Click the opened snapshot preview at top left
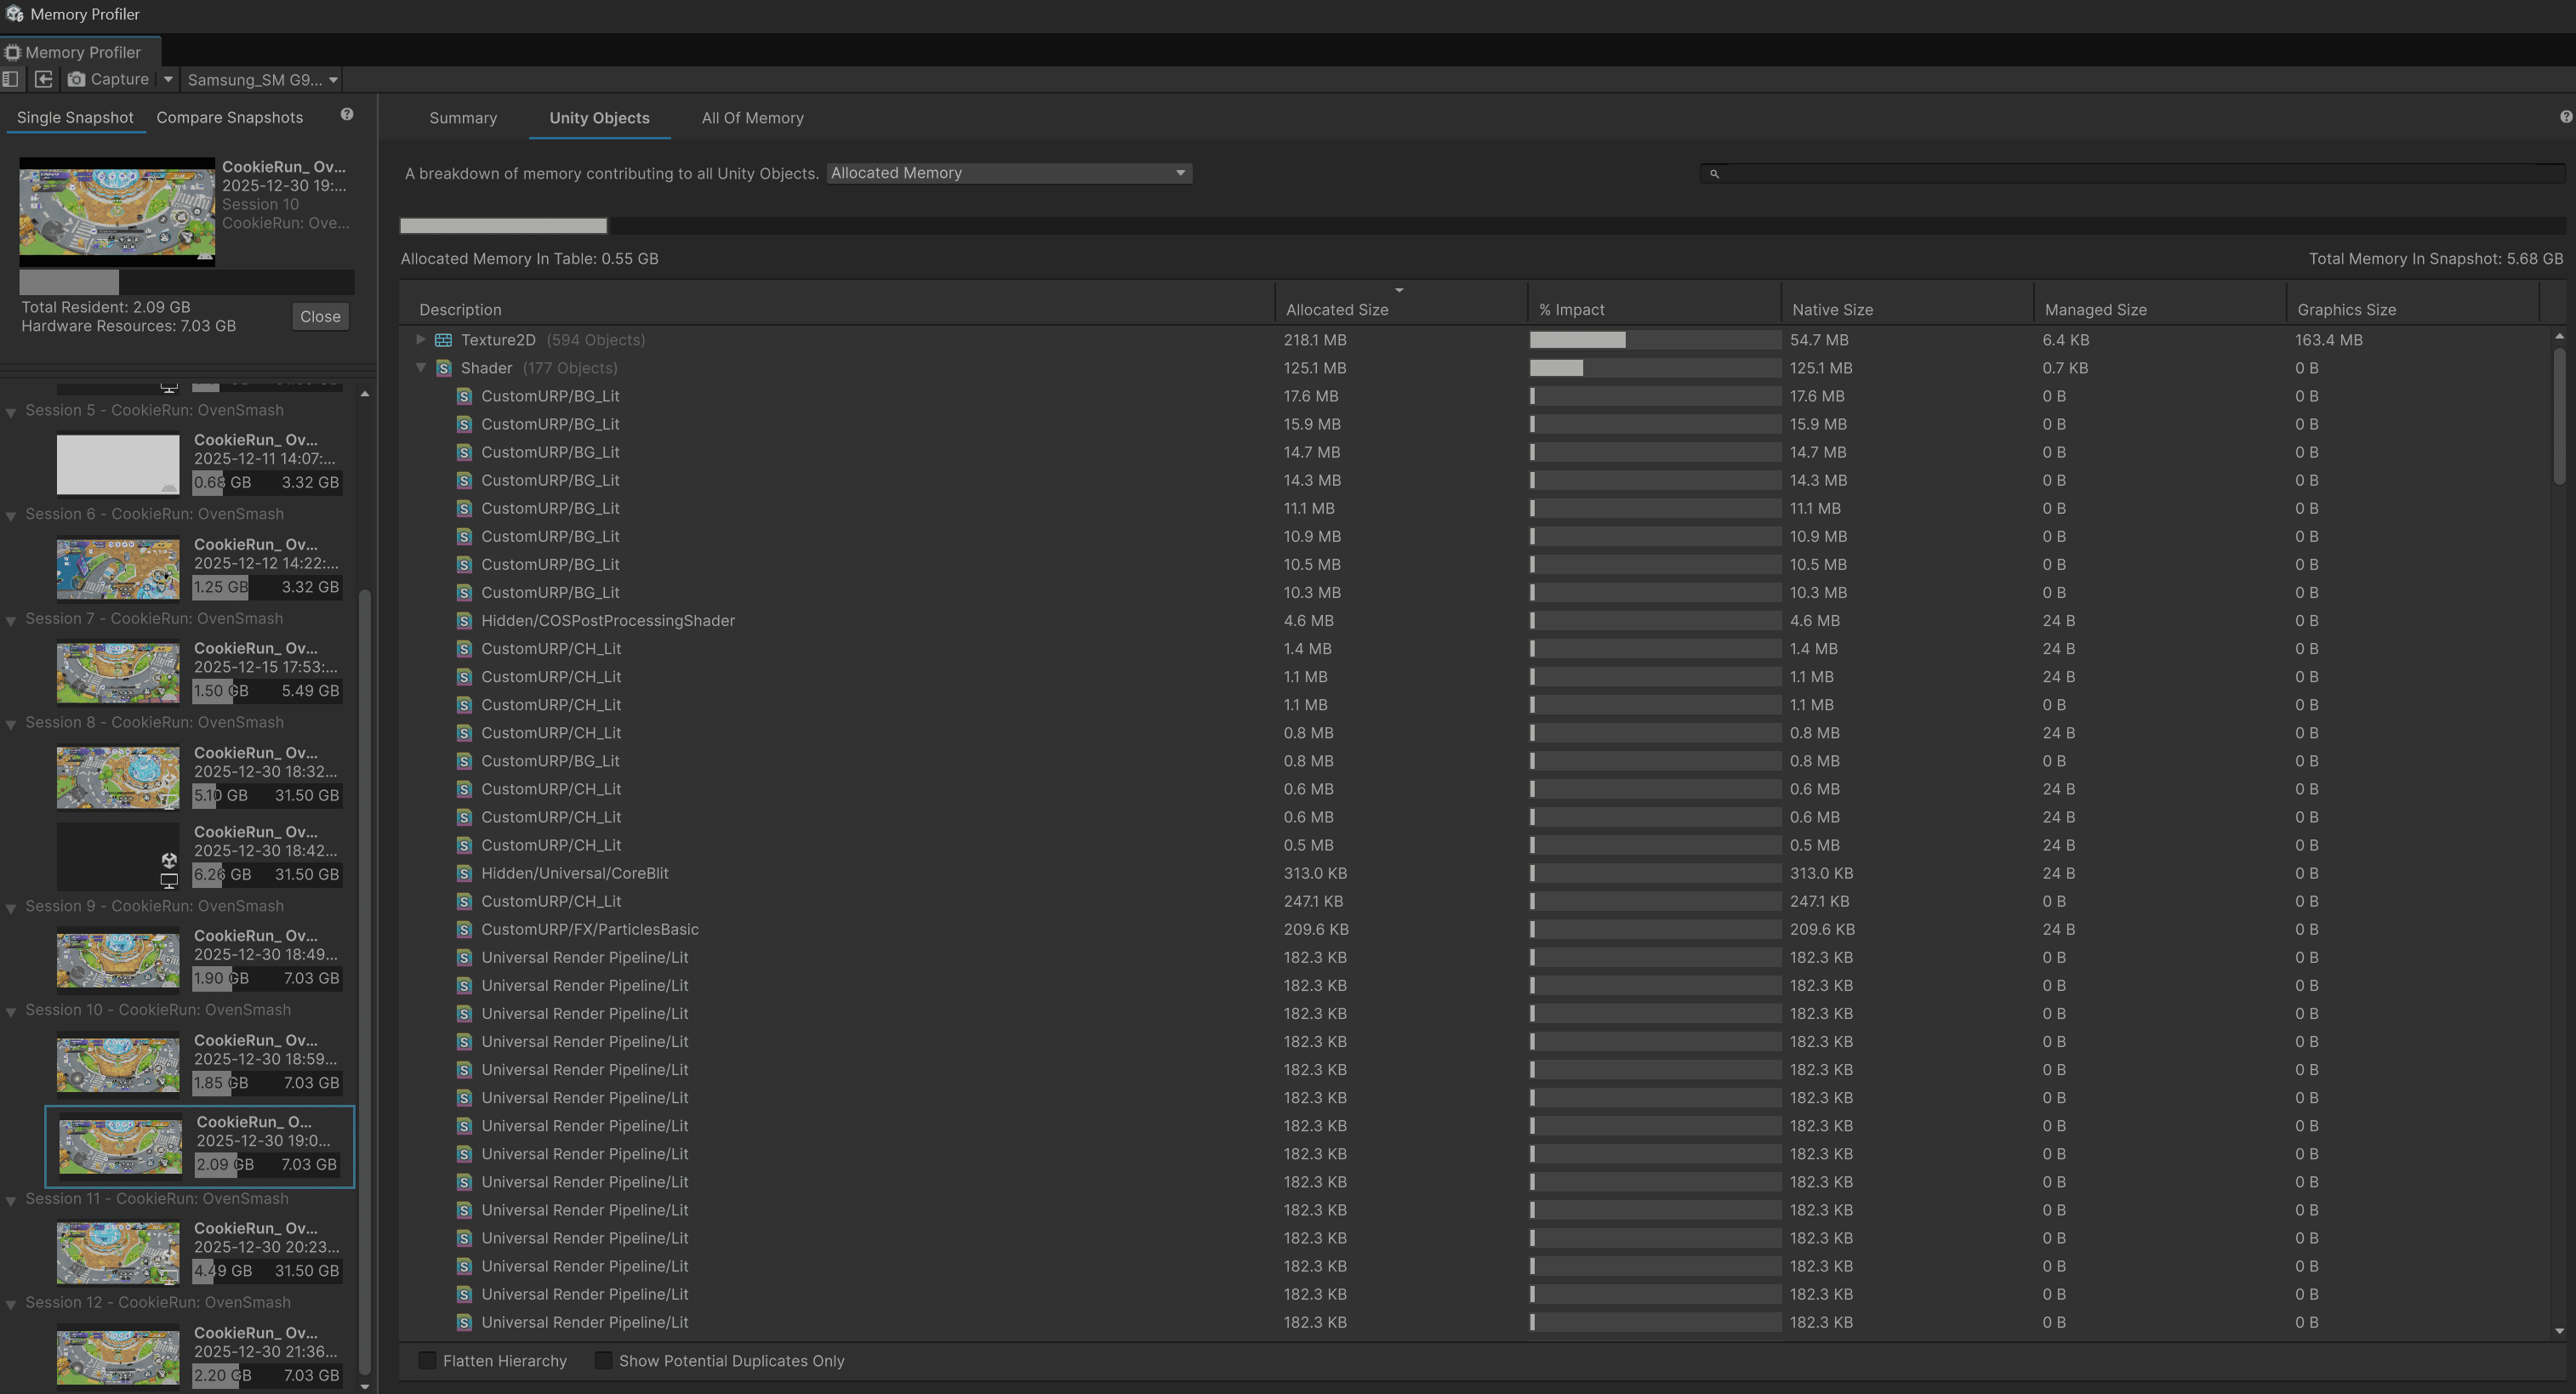2576x1394 pixels. (x=117, y=210)
